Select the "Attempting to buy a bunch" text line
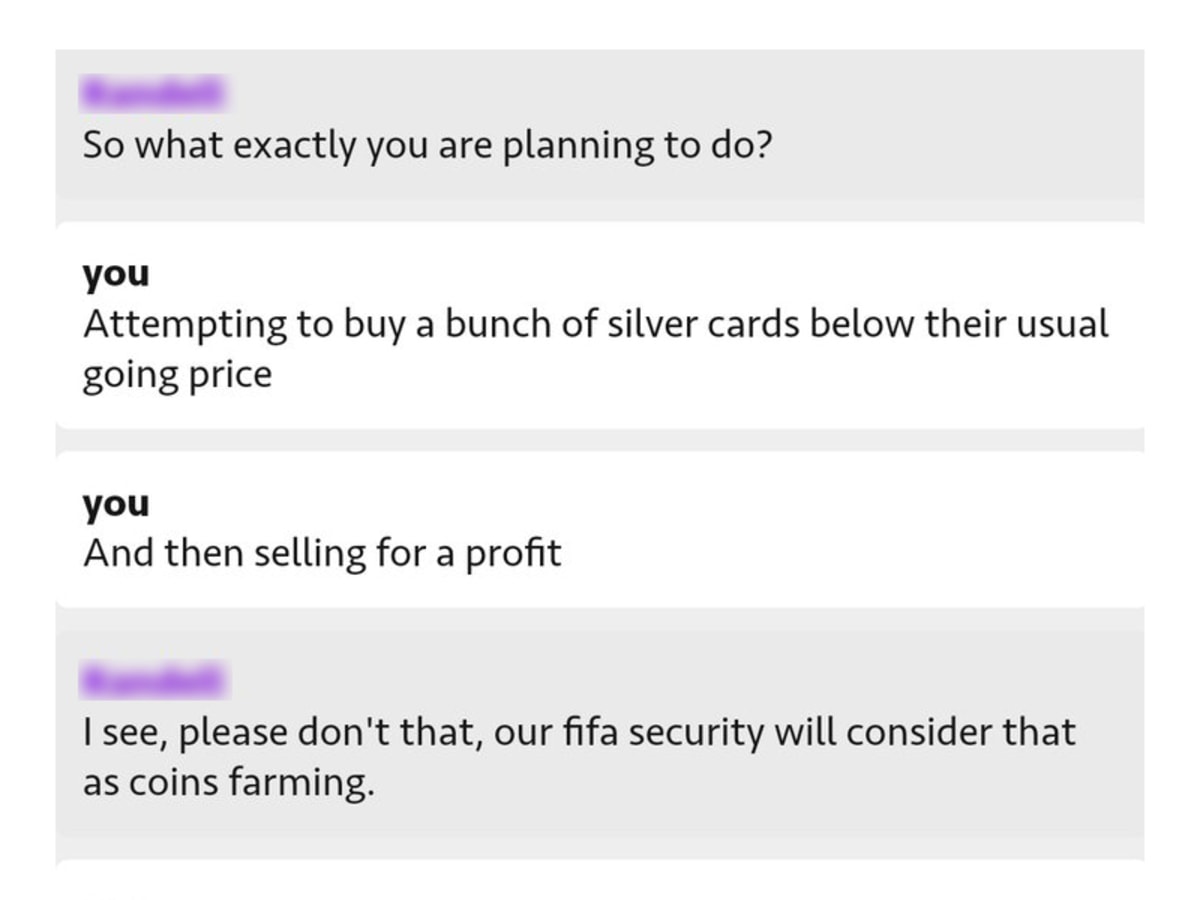This screenshot has width=1200, height=900. [x=596, y=324]
